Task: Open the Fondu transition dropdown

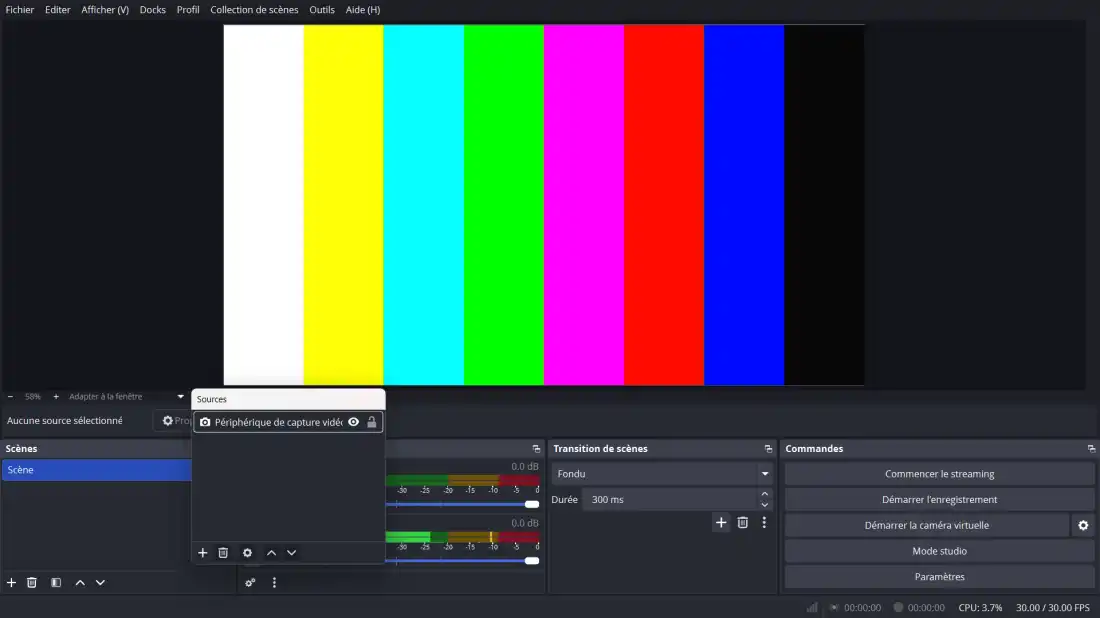Action: 663,474
